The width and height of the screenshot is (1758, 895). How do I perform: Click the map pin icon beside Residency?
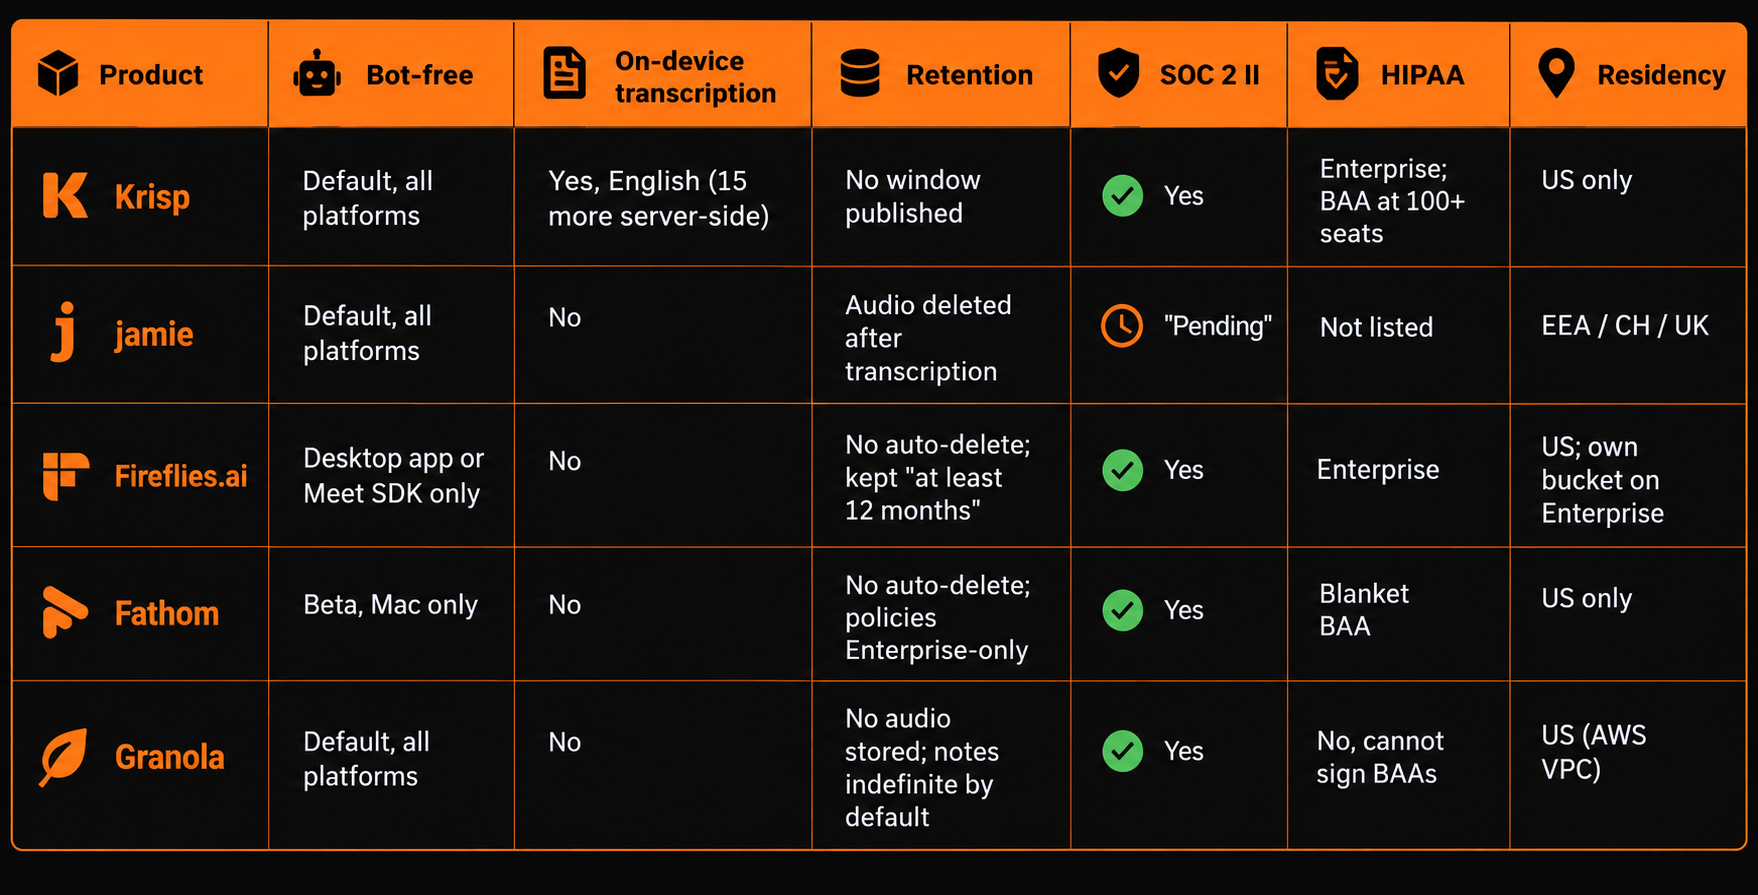(x=1556, y=74)
